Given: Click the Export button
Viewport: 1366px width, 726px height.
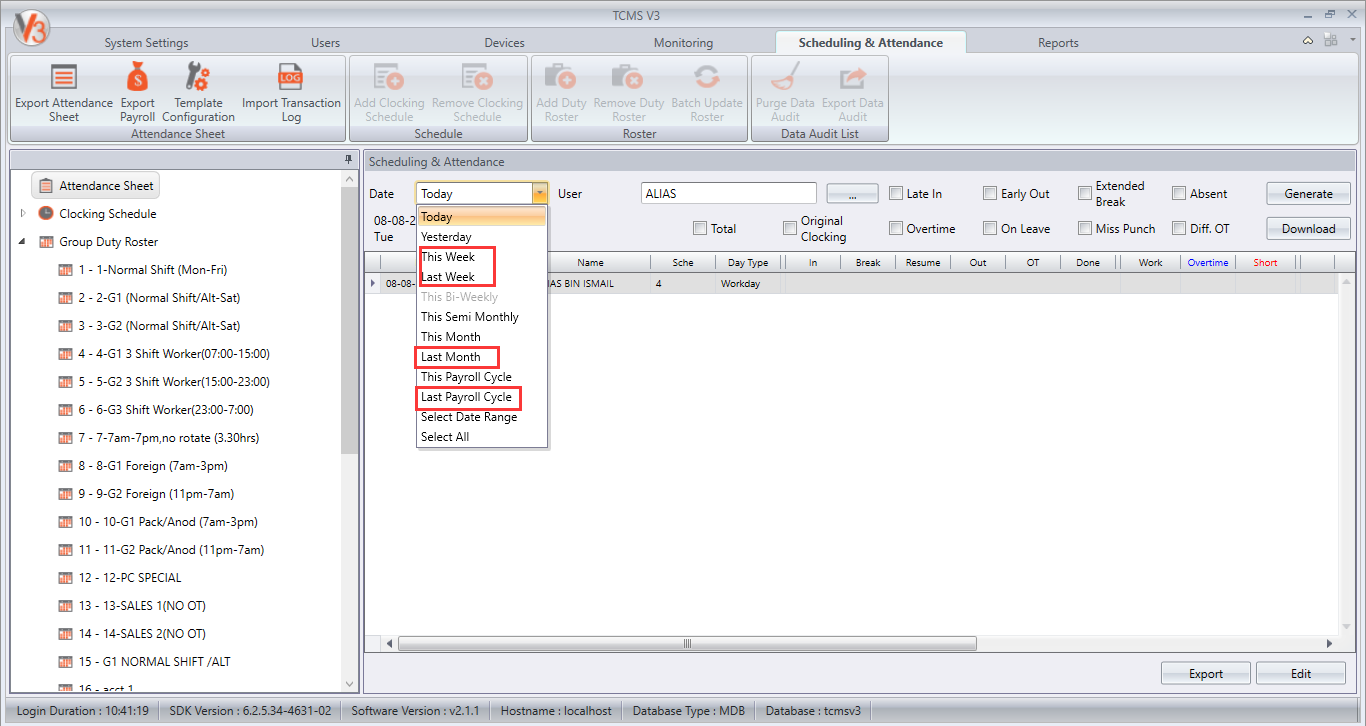Looking at the screenshot, I should [x=1206, y=673].
